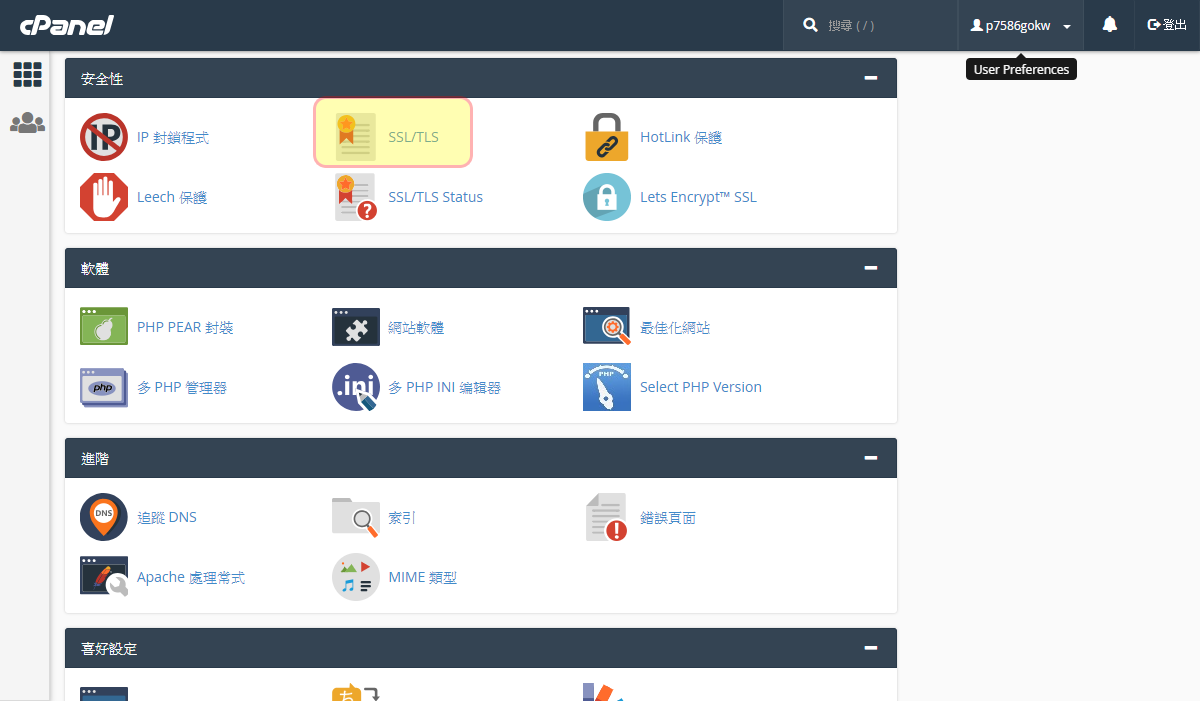Screen dimensions: 1200x701
Task: Open the MIME 類型 text link
Action: coord(423,578)
